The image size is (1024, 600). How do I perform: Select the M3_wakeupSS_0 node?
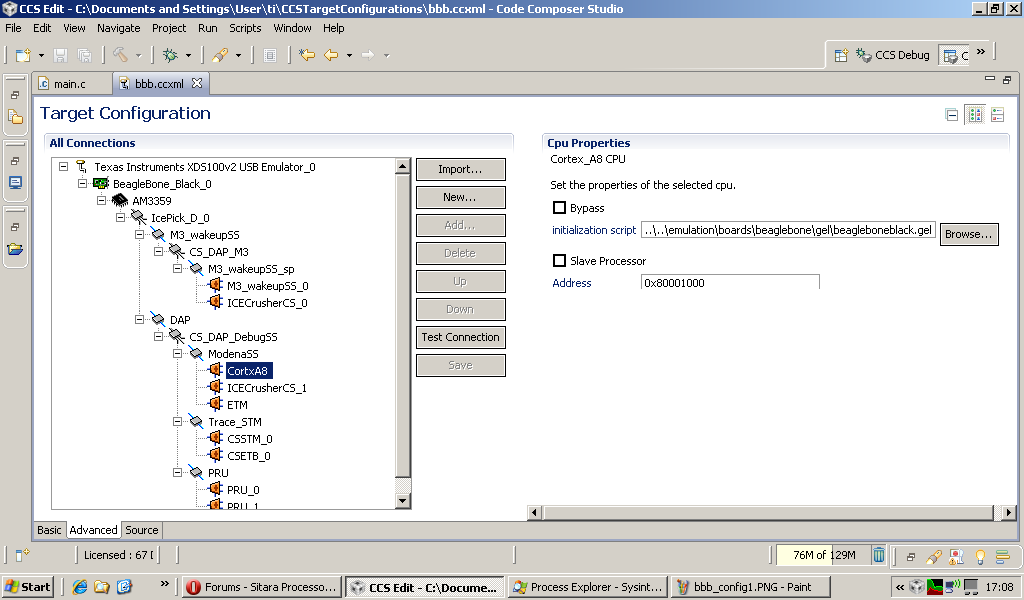[x=267, y=286]
